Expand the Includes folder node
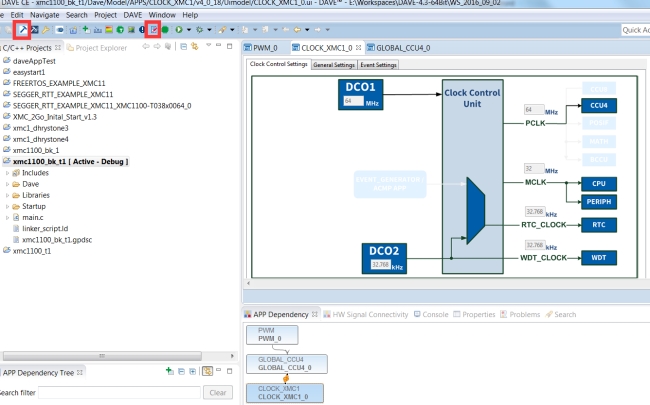This screenshot has width=650, height=405. pos(9,173)
